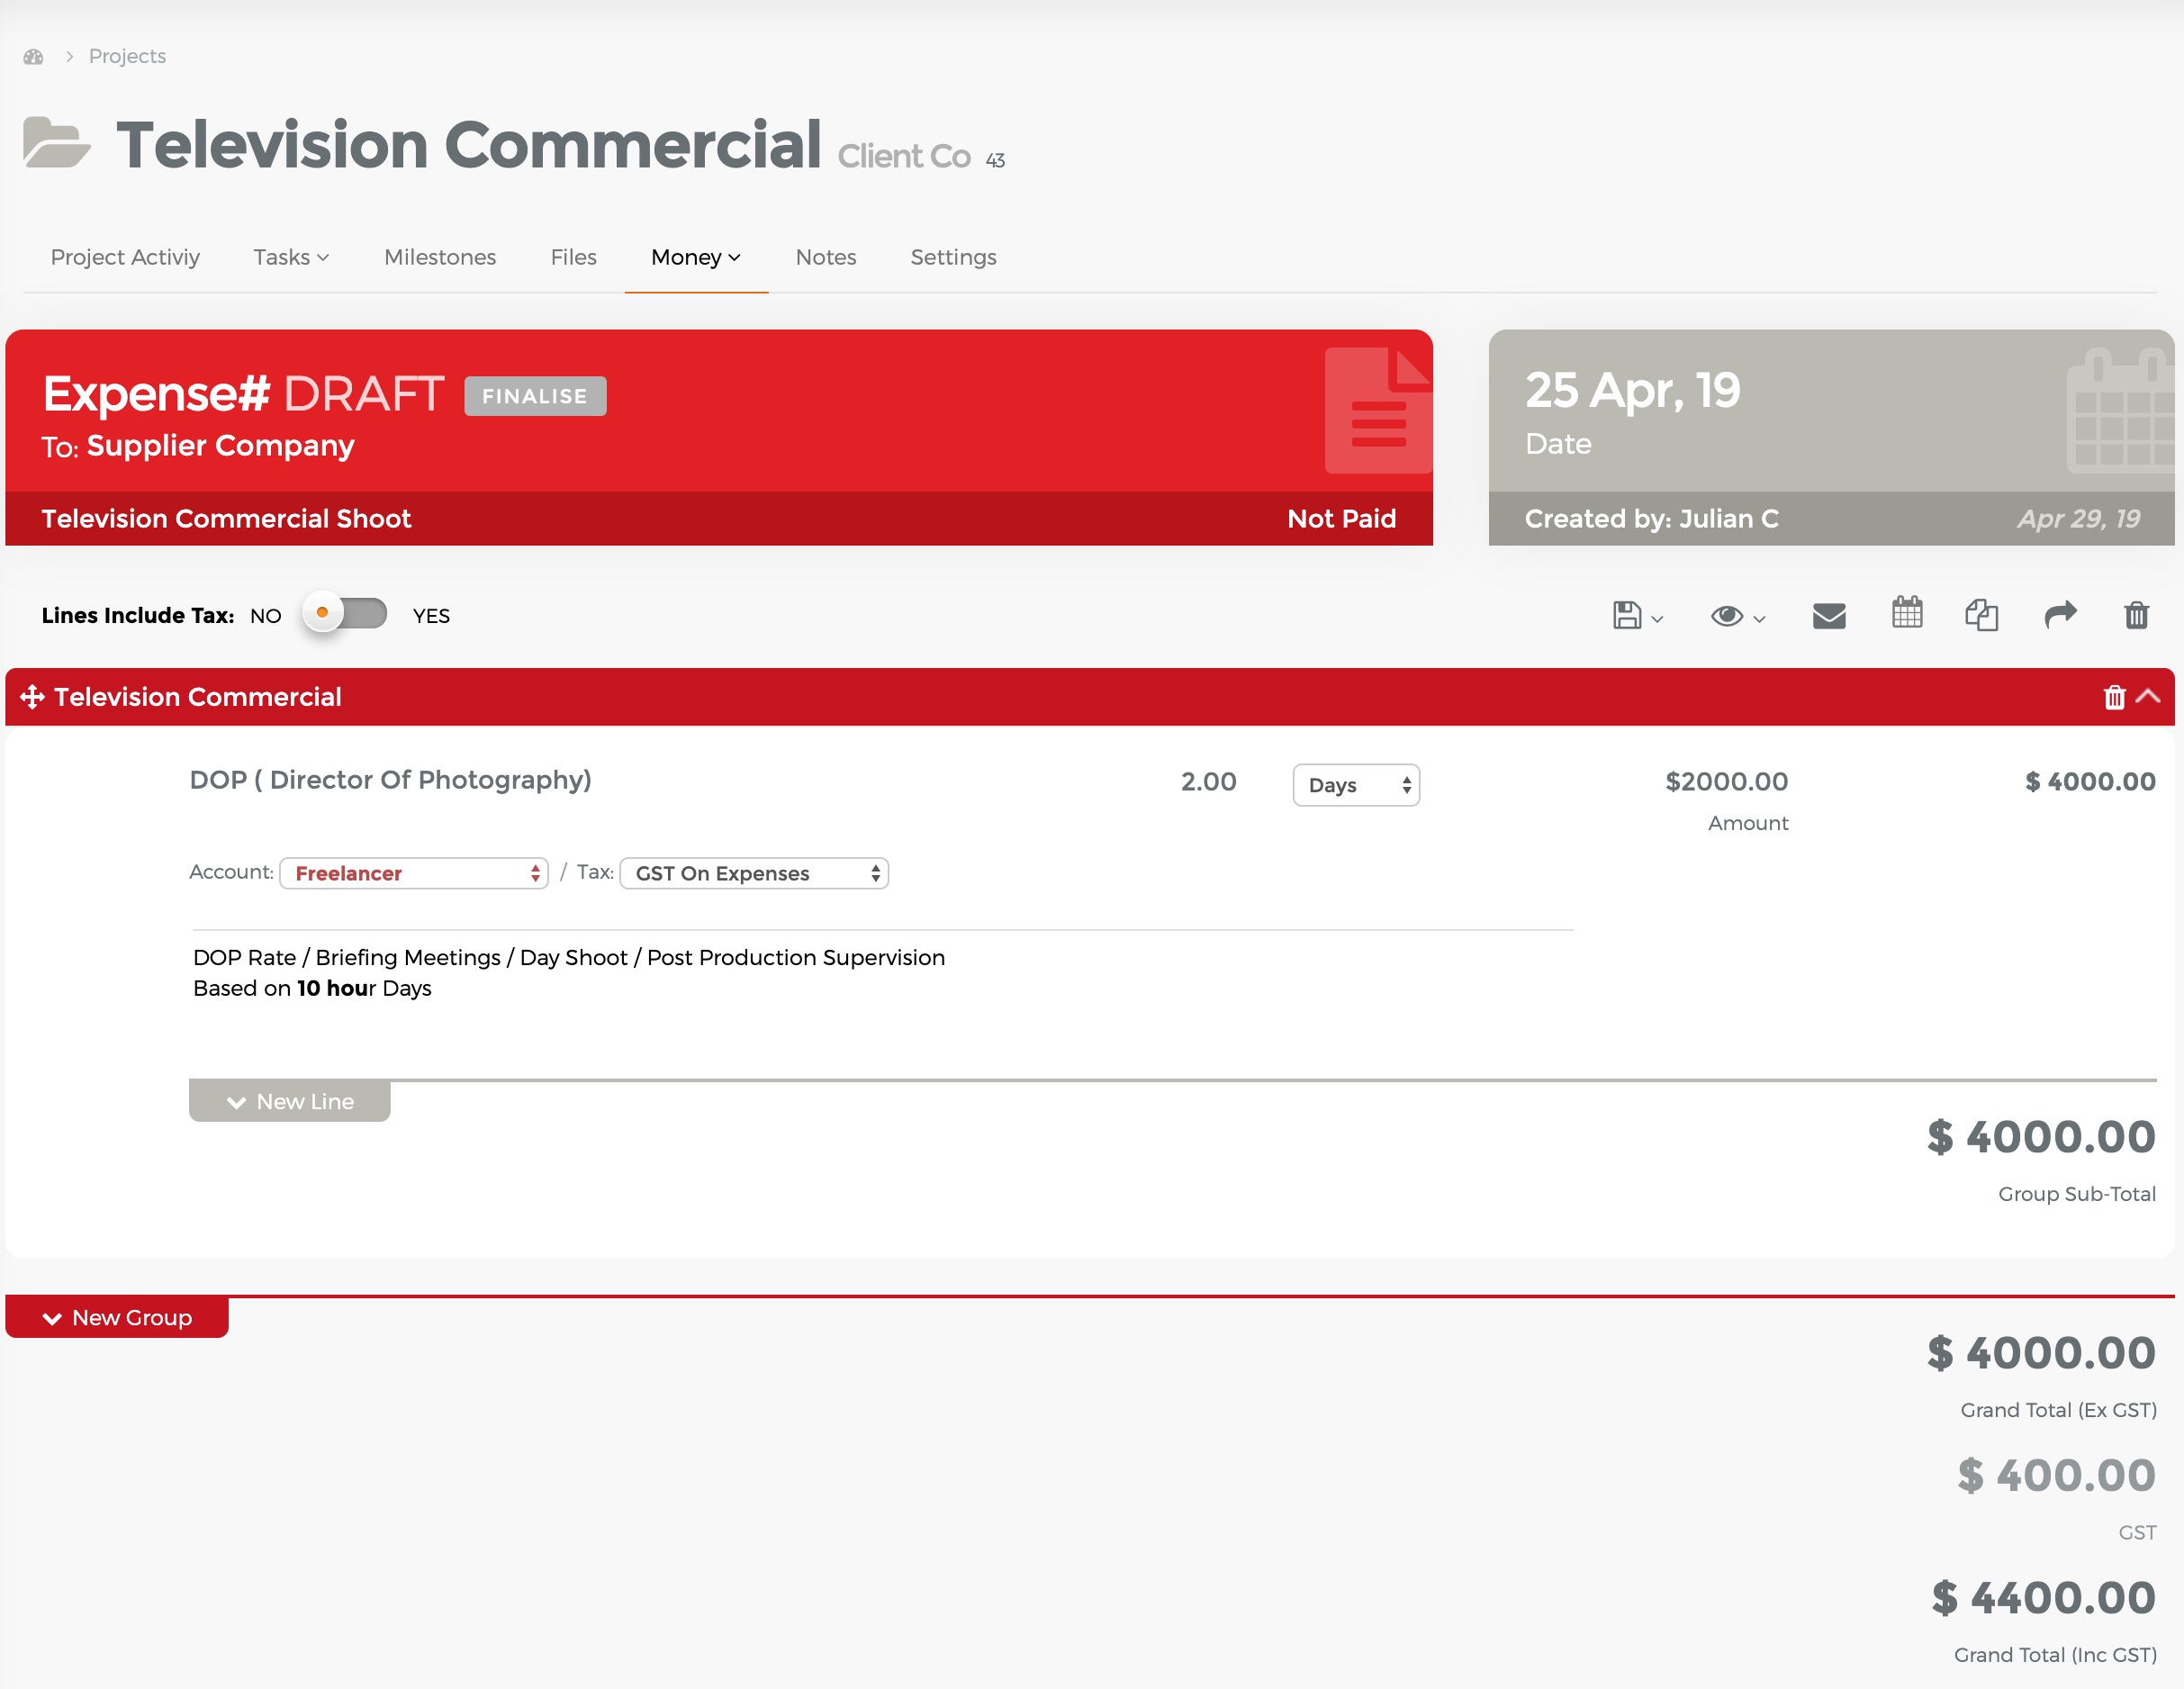Viewport: 2184px width, 1689px height.
Task: Open the Money tab dropdown
Action: 696,257
